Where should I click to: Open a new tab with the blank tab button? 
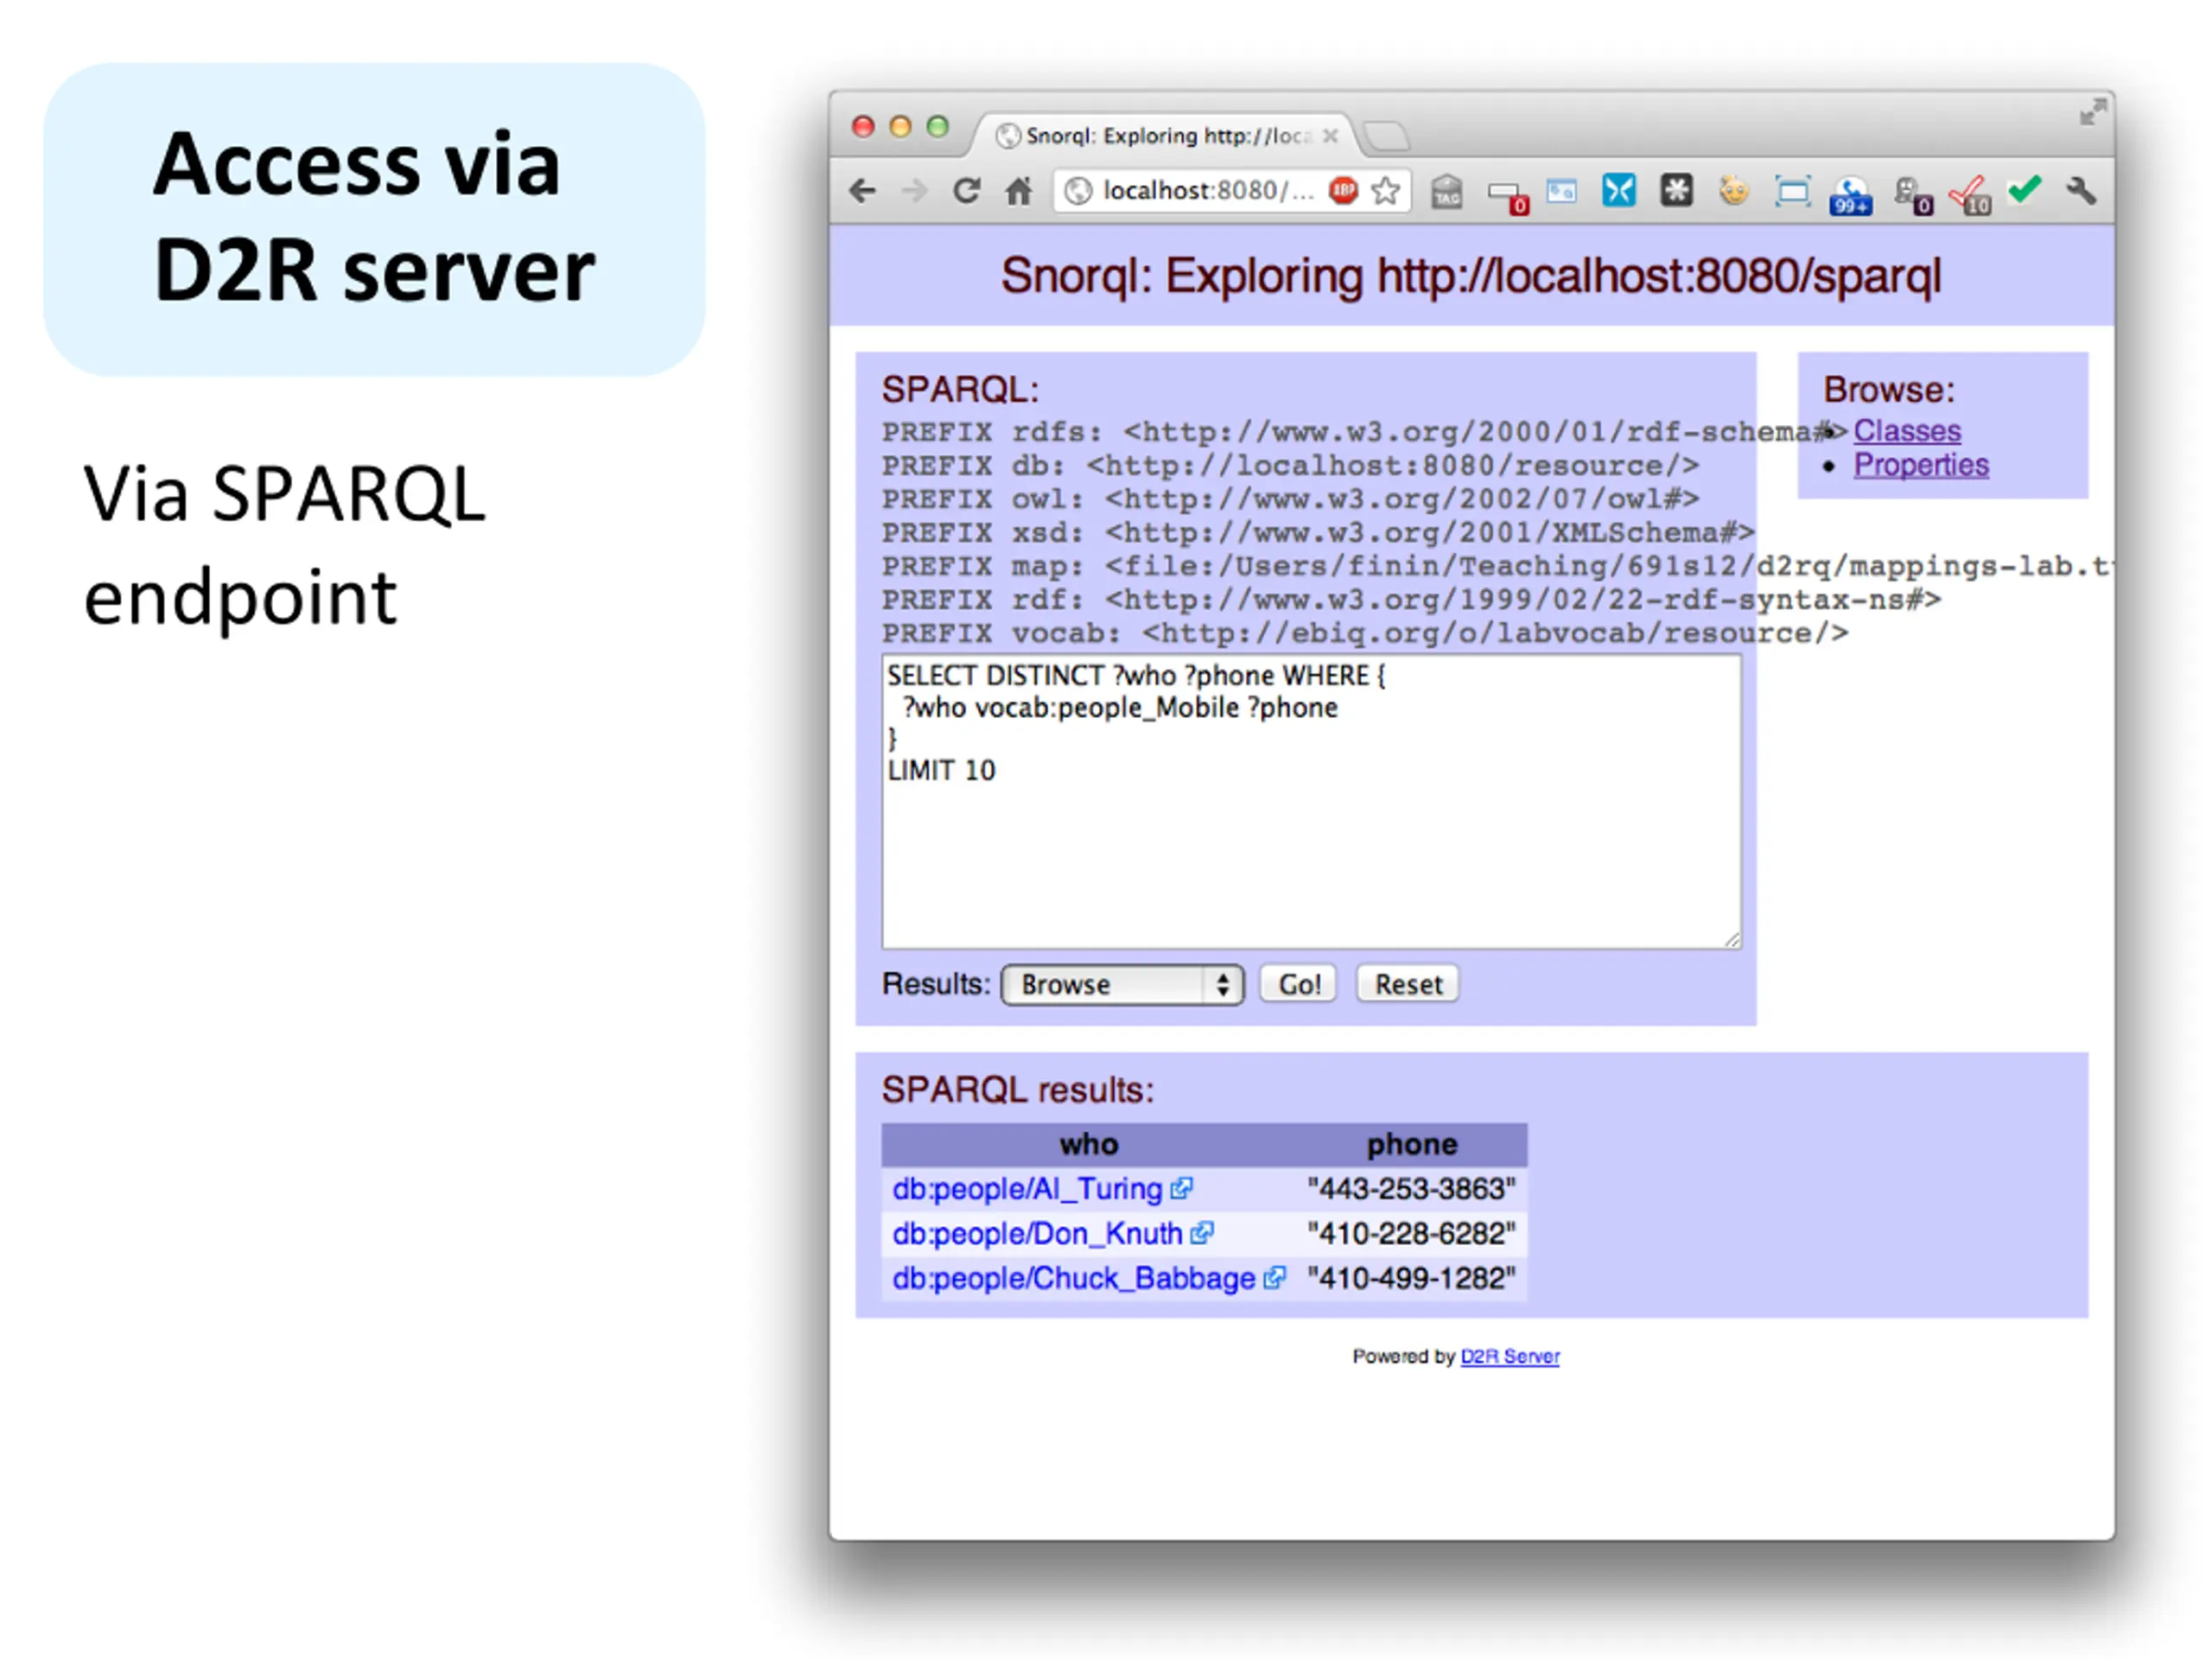pyautogui.click(x=1387, y=136)
